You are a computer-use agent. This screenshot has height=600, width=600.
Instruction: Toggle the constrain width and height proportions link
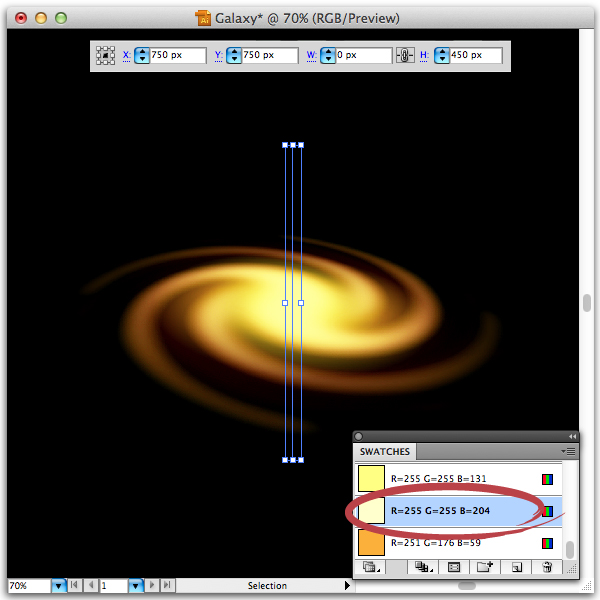pyautogui.click(x=405, y=55)
